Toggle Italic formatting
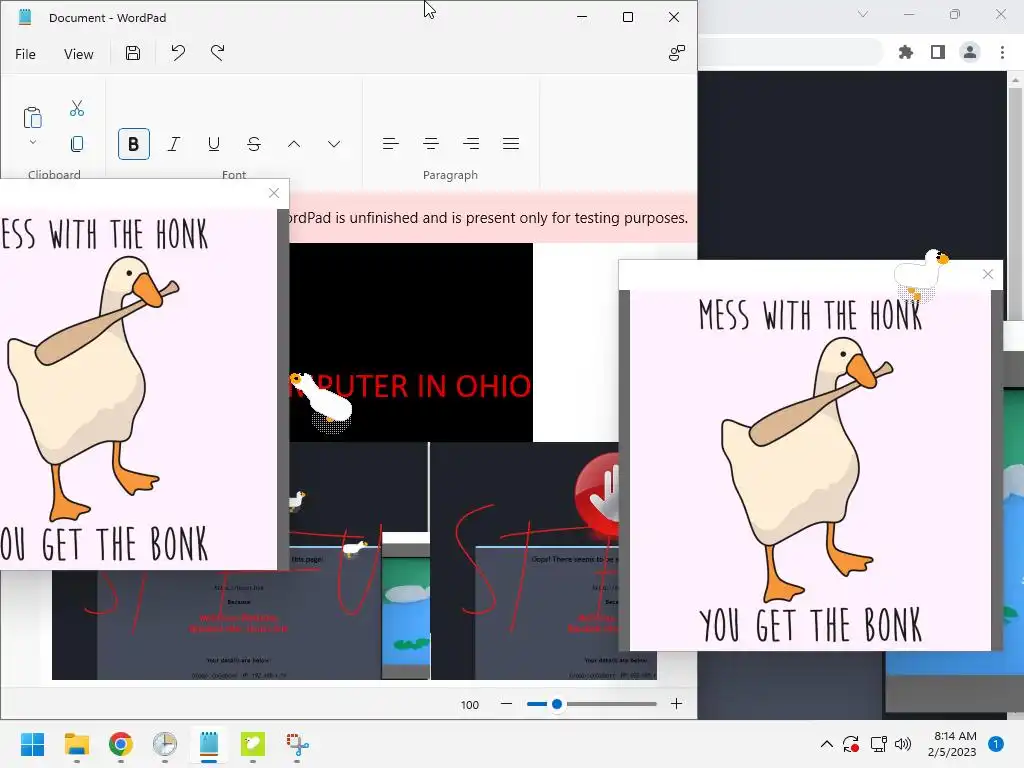Image resolution: width=1024 pixels, height=768 pixels. (x=174, y=144)
